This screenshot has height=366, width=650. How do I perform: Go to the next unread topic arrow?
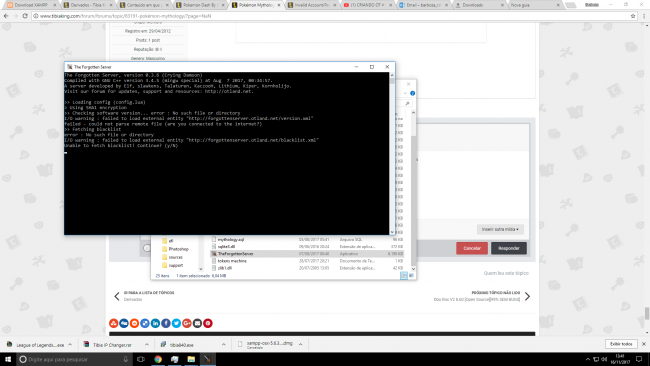point(527,296)
